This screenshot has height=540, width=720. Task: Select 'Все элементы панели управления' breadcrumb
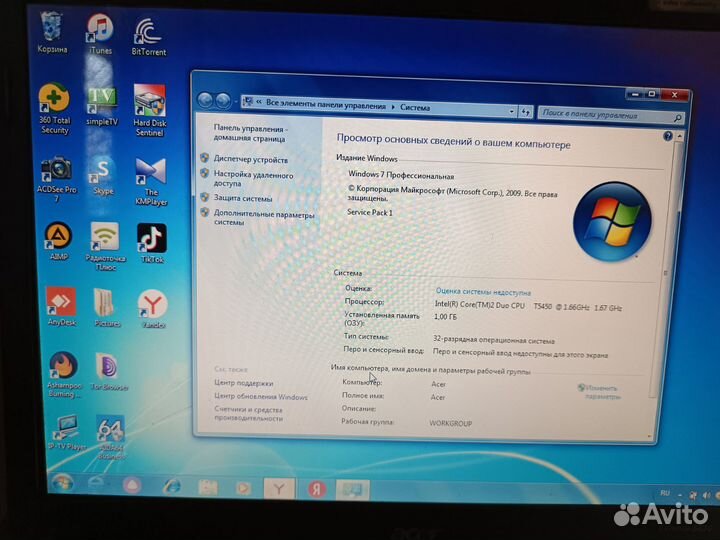pos(326,105)
